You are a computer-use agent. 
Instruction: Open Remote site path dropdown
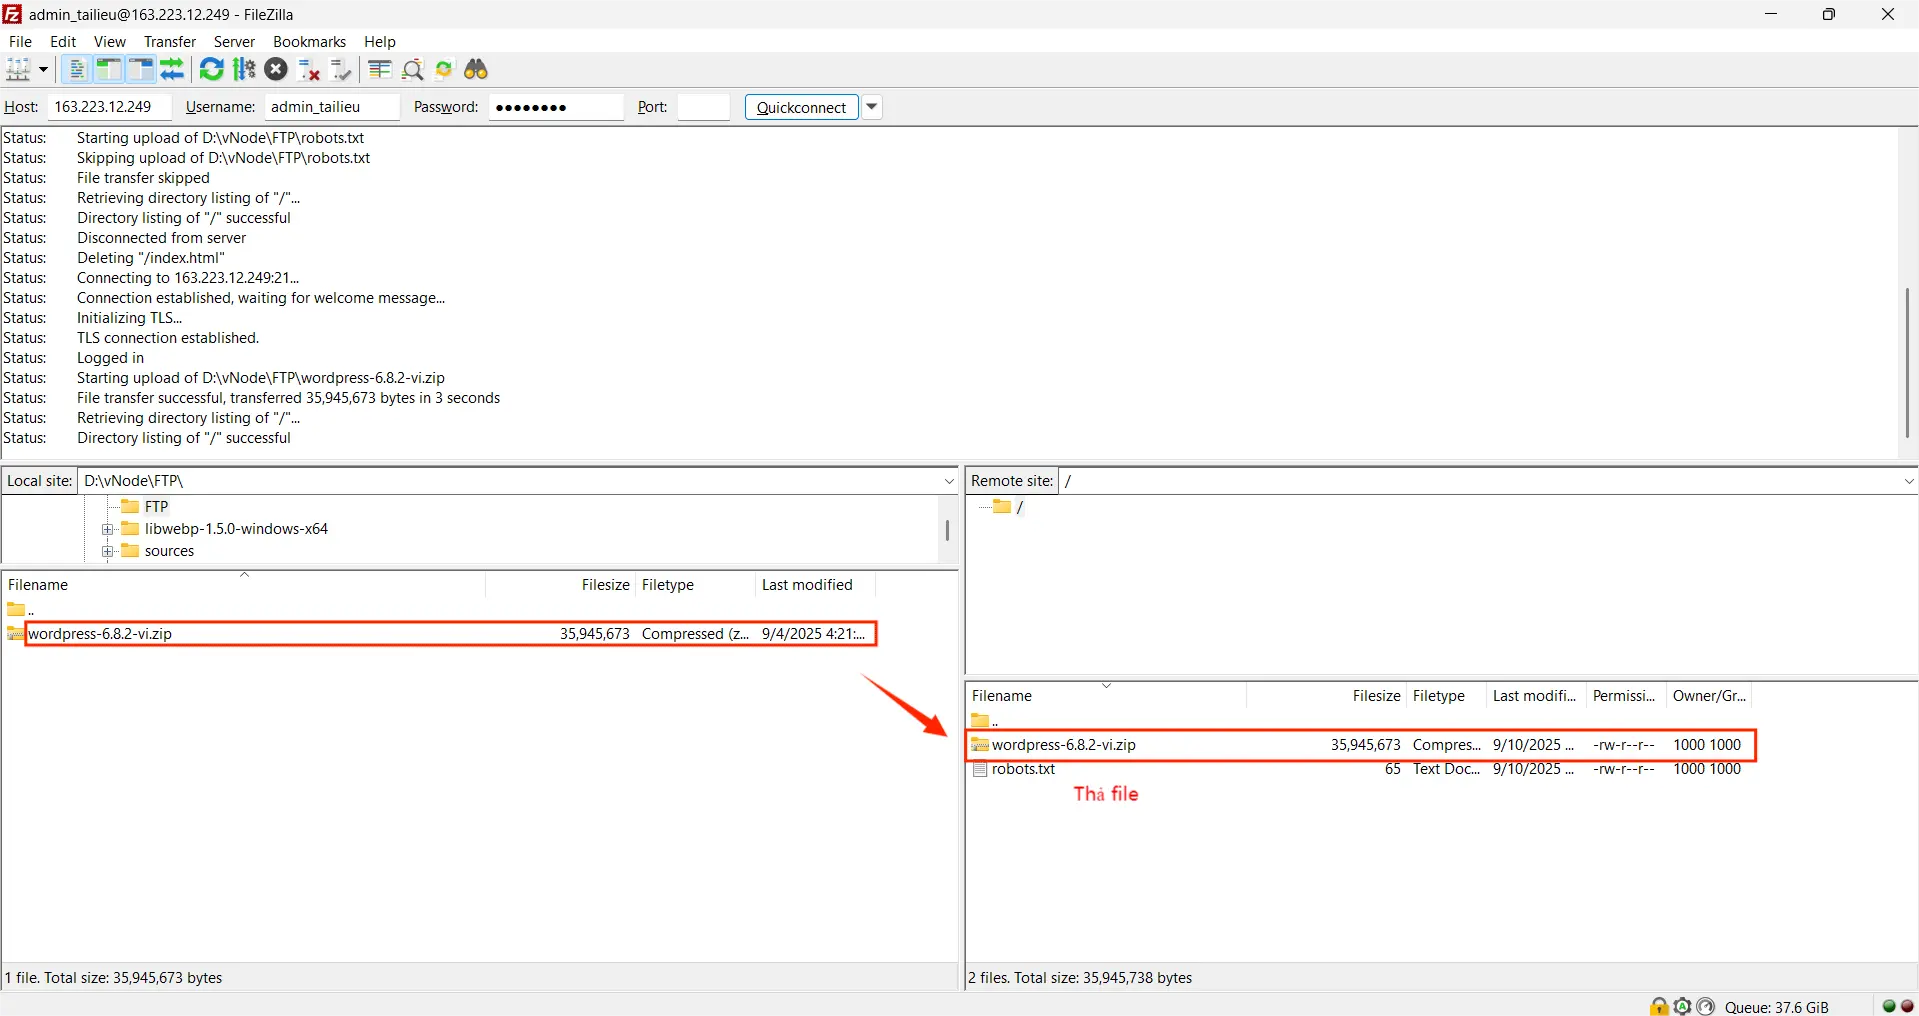click(x=1909, y=481)
